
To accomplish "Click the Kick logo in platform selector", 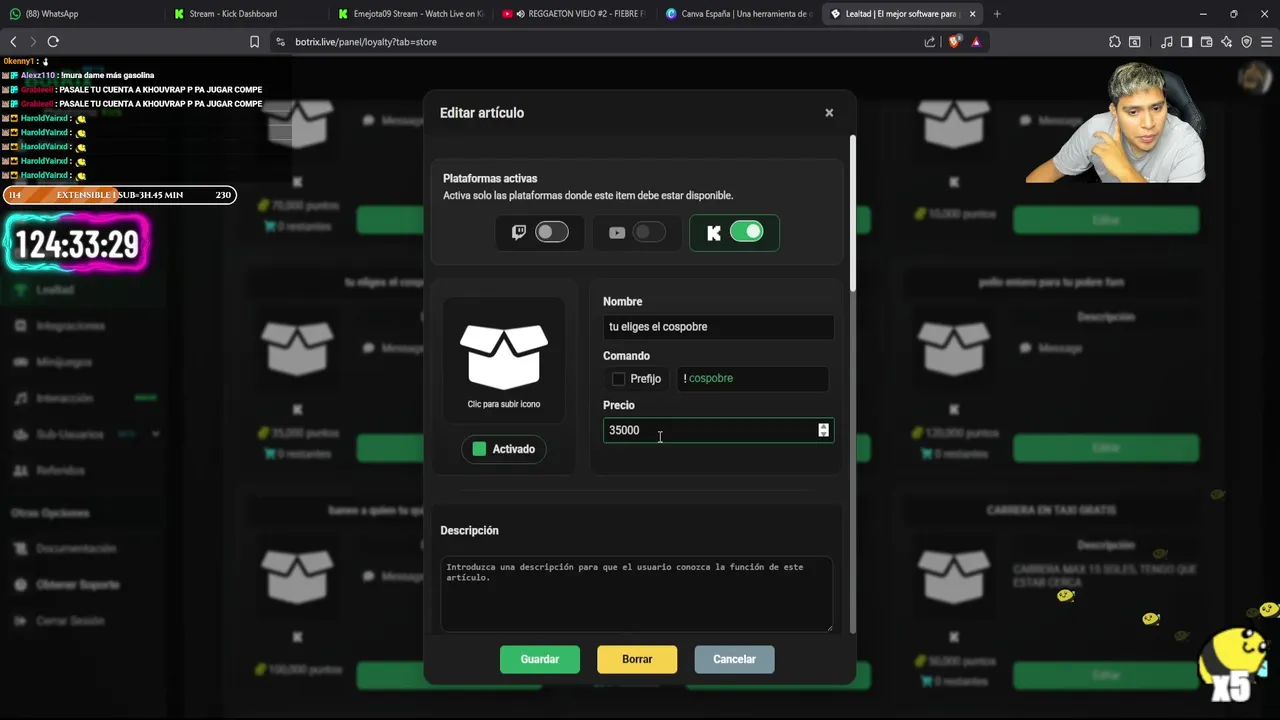I will (x=714, y=233).
